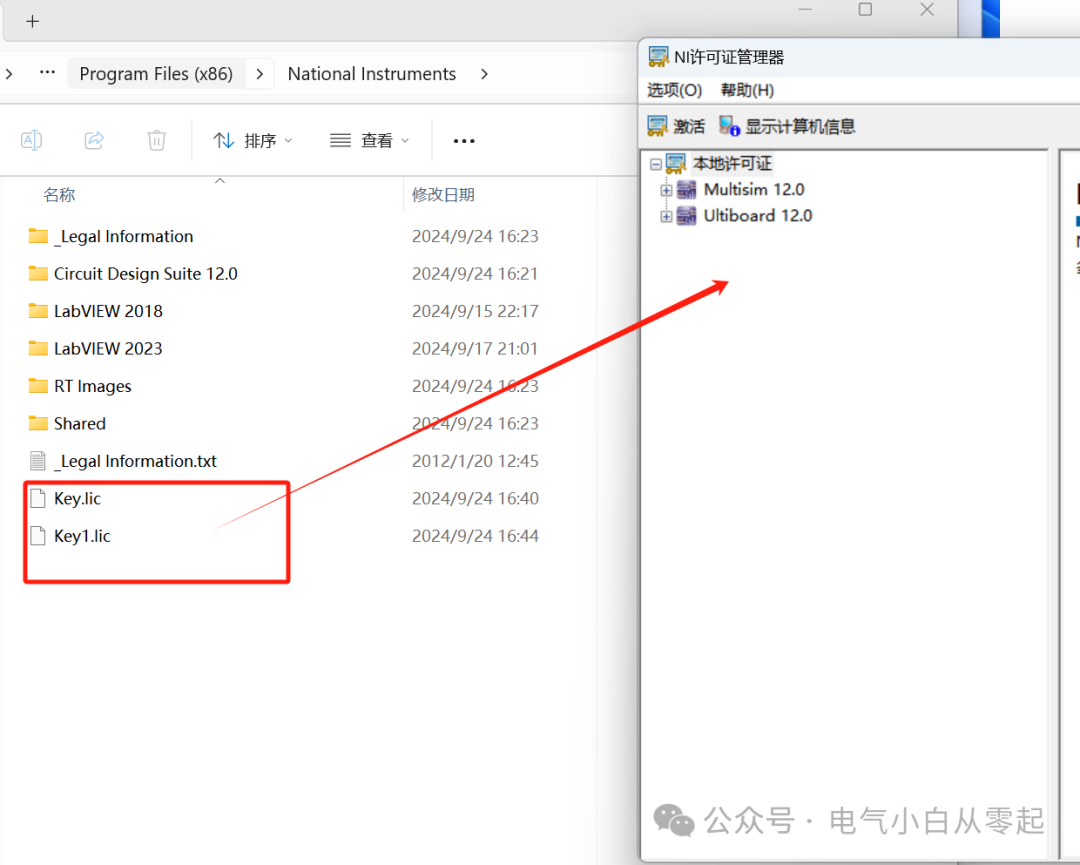Select the _Legal Information folder icon
The width and height of the screenshot is (1080, 865).
point(39,236)
